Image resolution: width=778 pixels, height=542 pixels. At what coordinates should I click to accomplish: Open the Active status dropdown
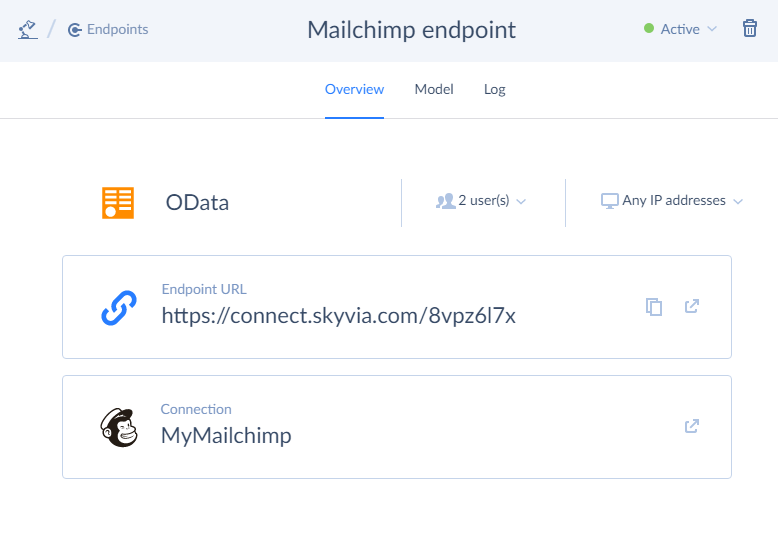click(681, 29)
